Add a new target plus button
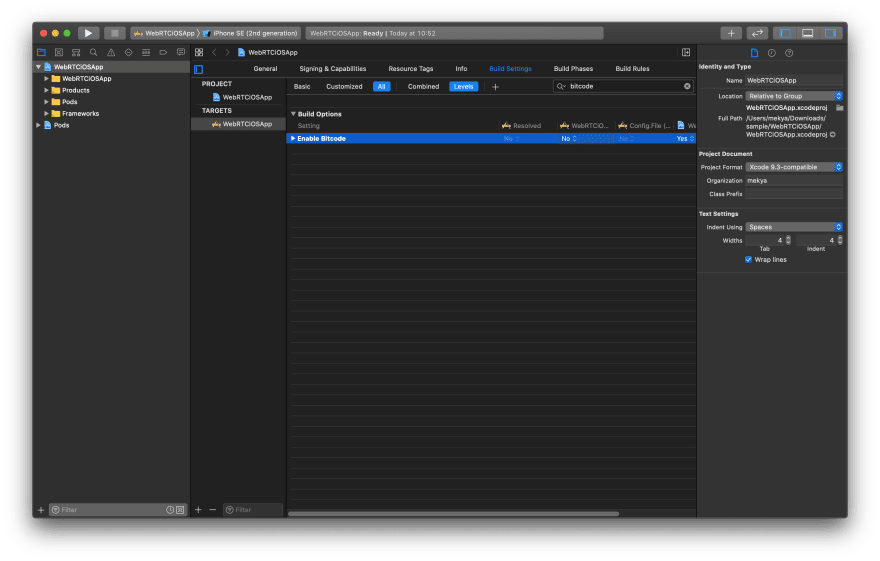880x561 pixels. 198,509
